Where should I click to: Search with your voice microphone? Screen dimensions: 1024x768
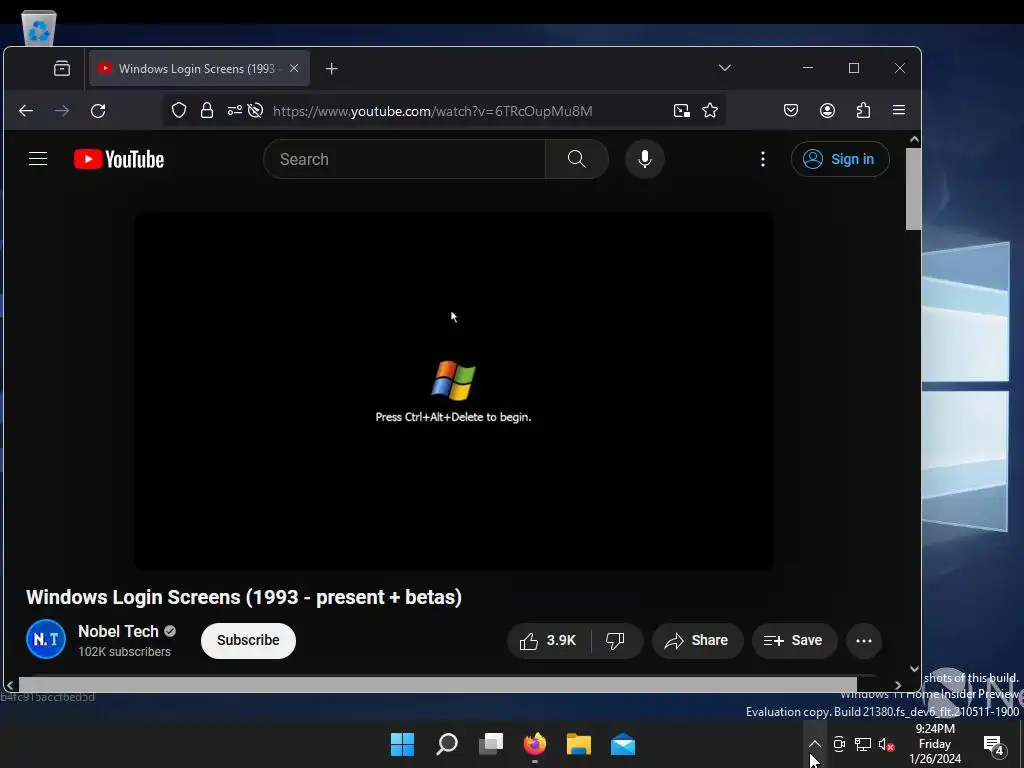[x=645, y=159]
